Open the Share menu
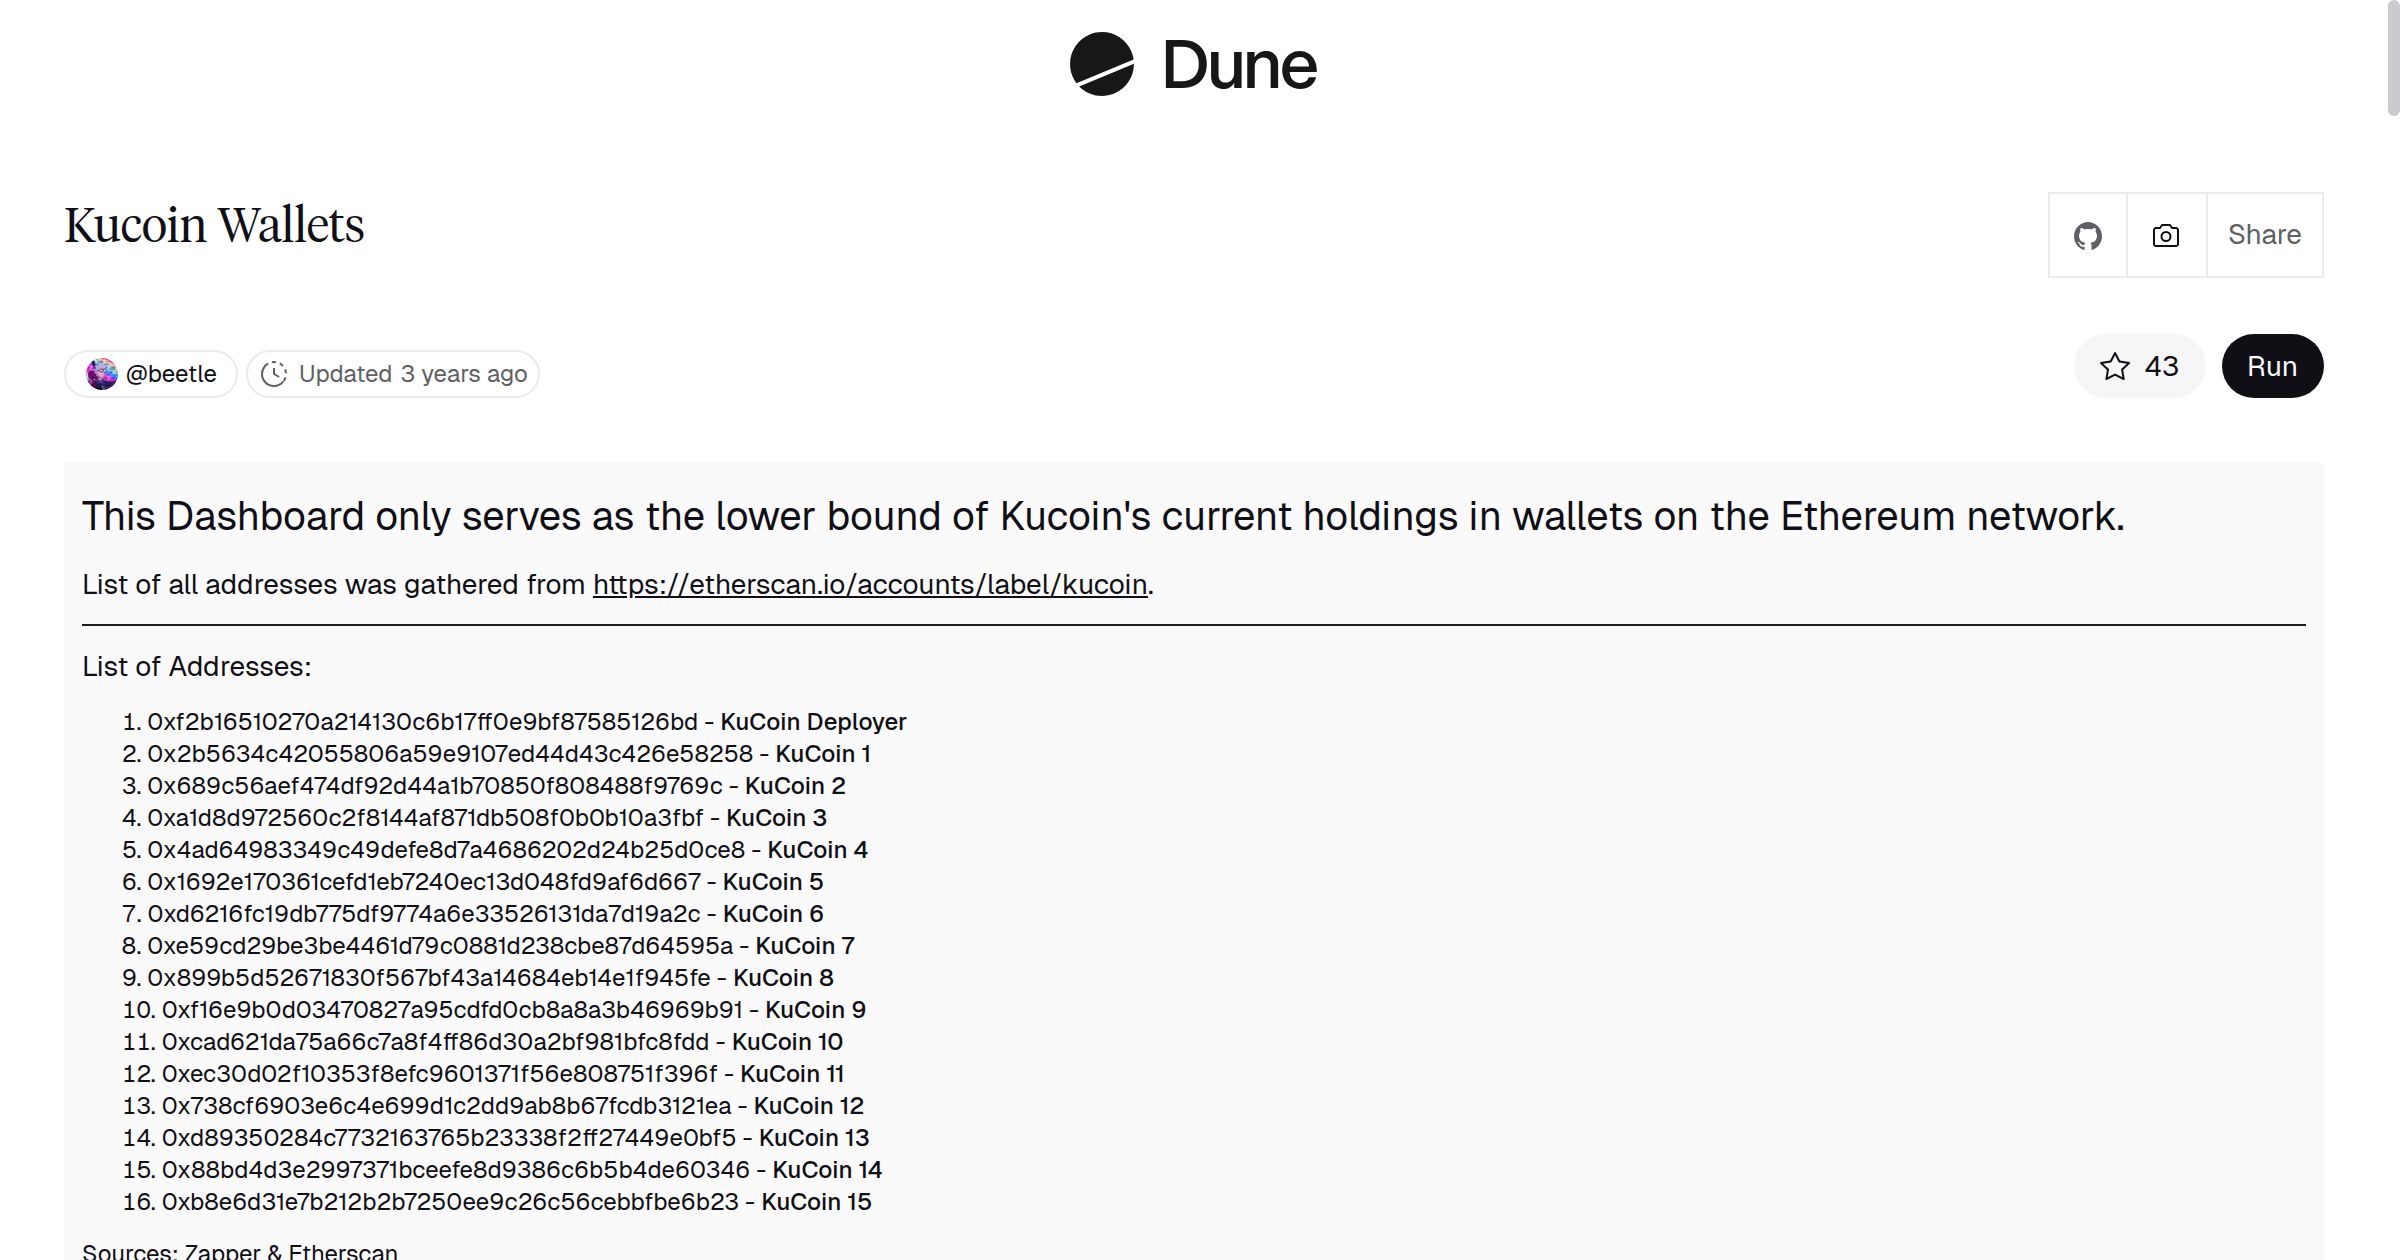Image resolution: width=2400 pixels, height=1260 pixels. pyautogui.click(x=2264, y=235)
